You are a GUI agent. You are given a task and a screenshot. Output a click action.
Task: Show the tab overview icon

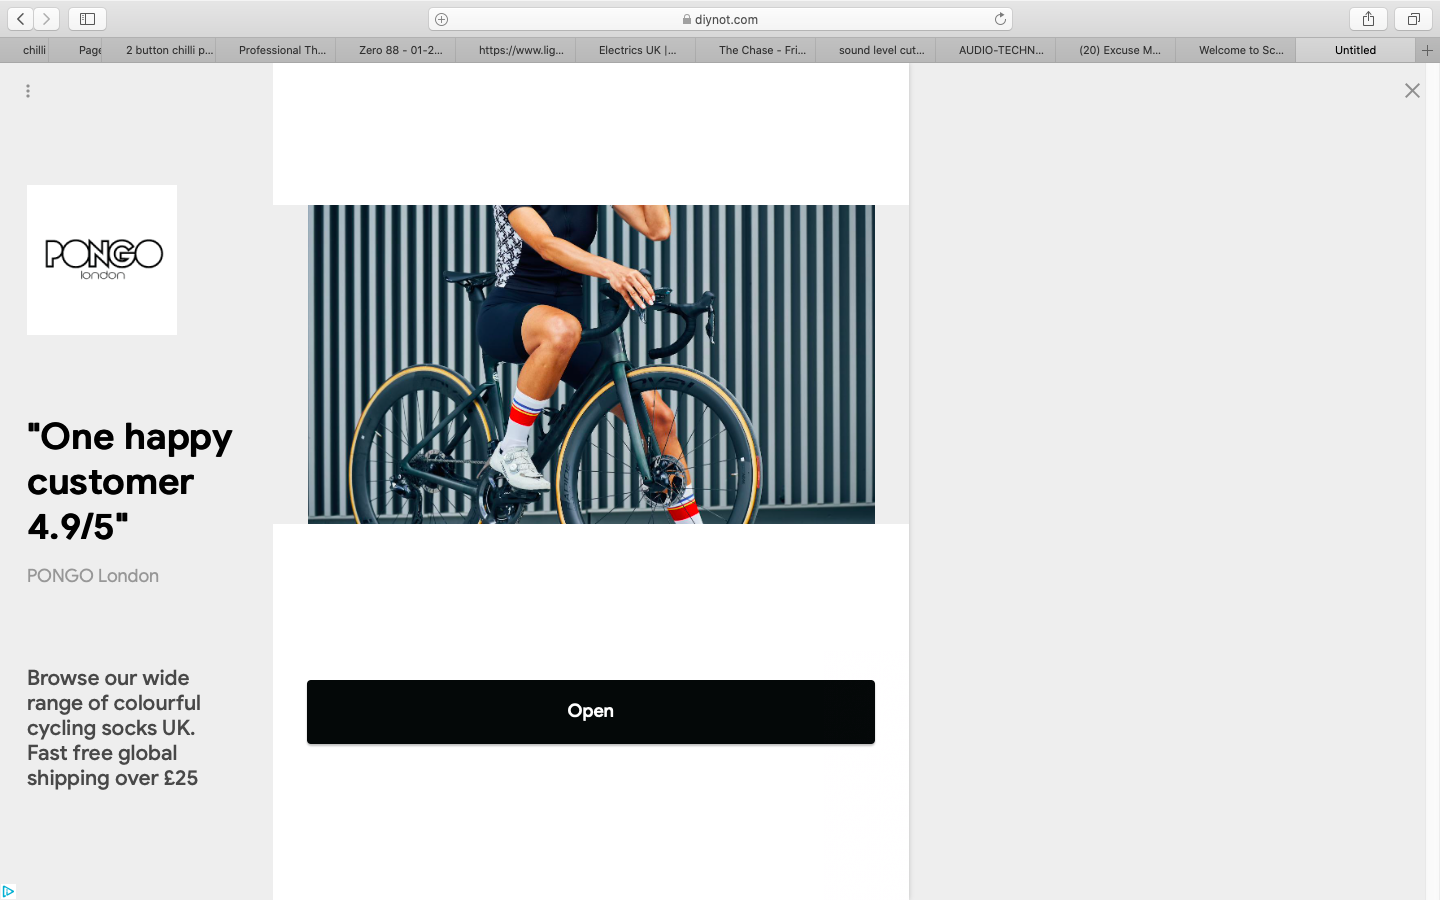coord(1413,19)
